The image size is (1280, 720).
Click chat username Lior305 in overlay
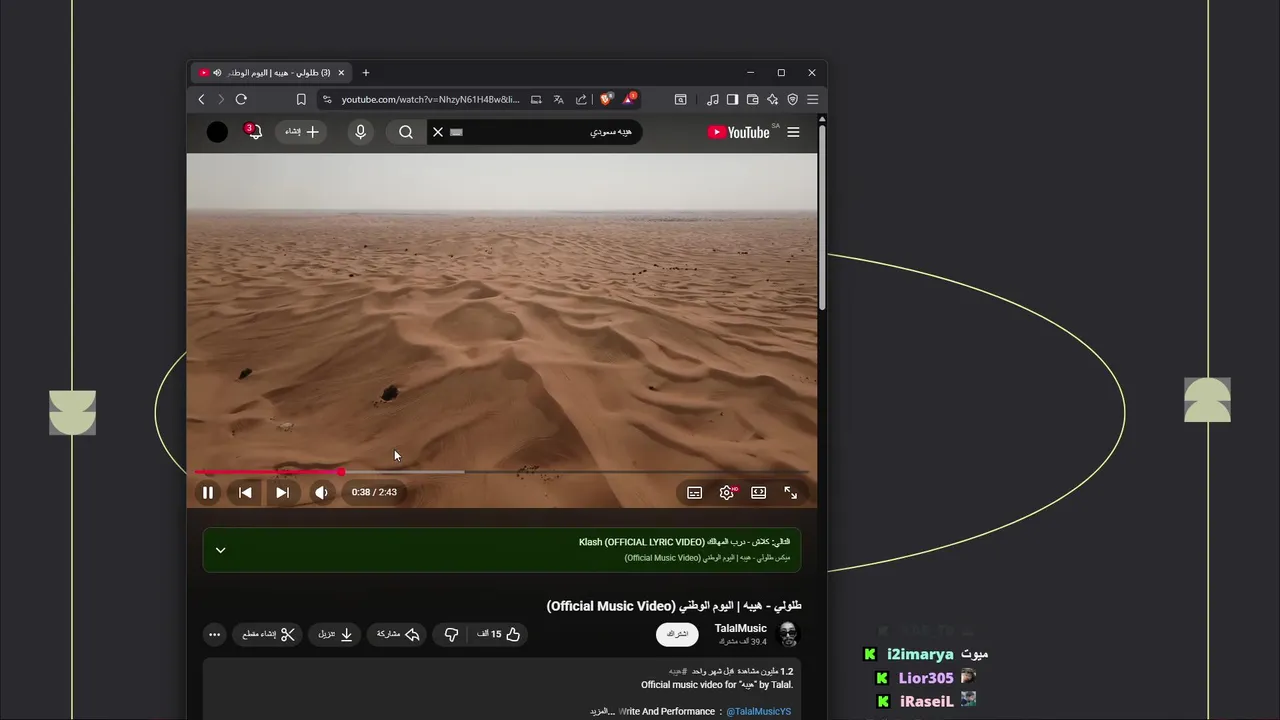(x=926, y=678)
